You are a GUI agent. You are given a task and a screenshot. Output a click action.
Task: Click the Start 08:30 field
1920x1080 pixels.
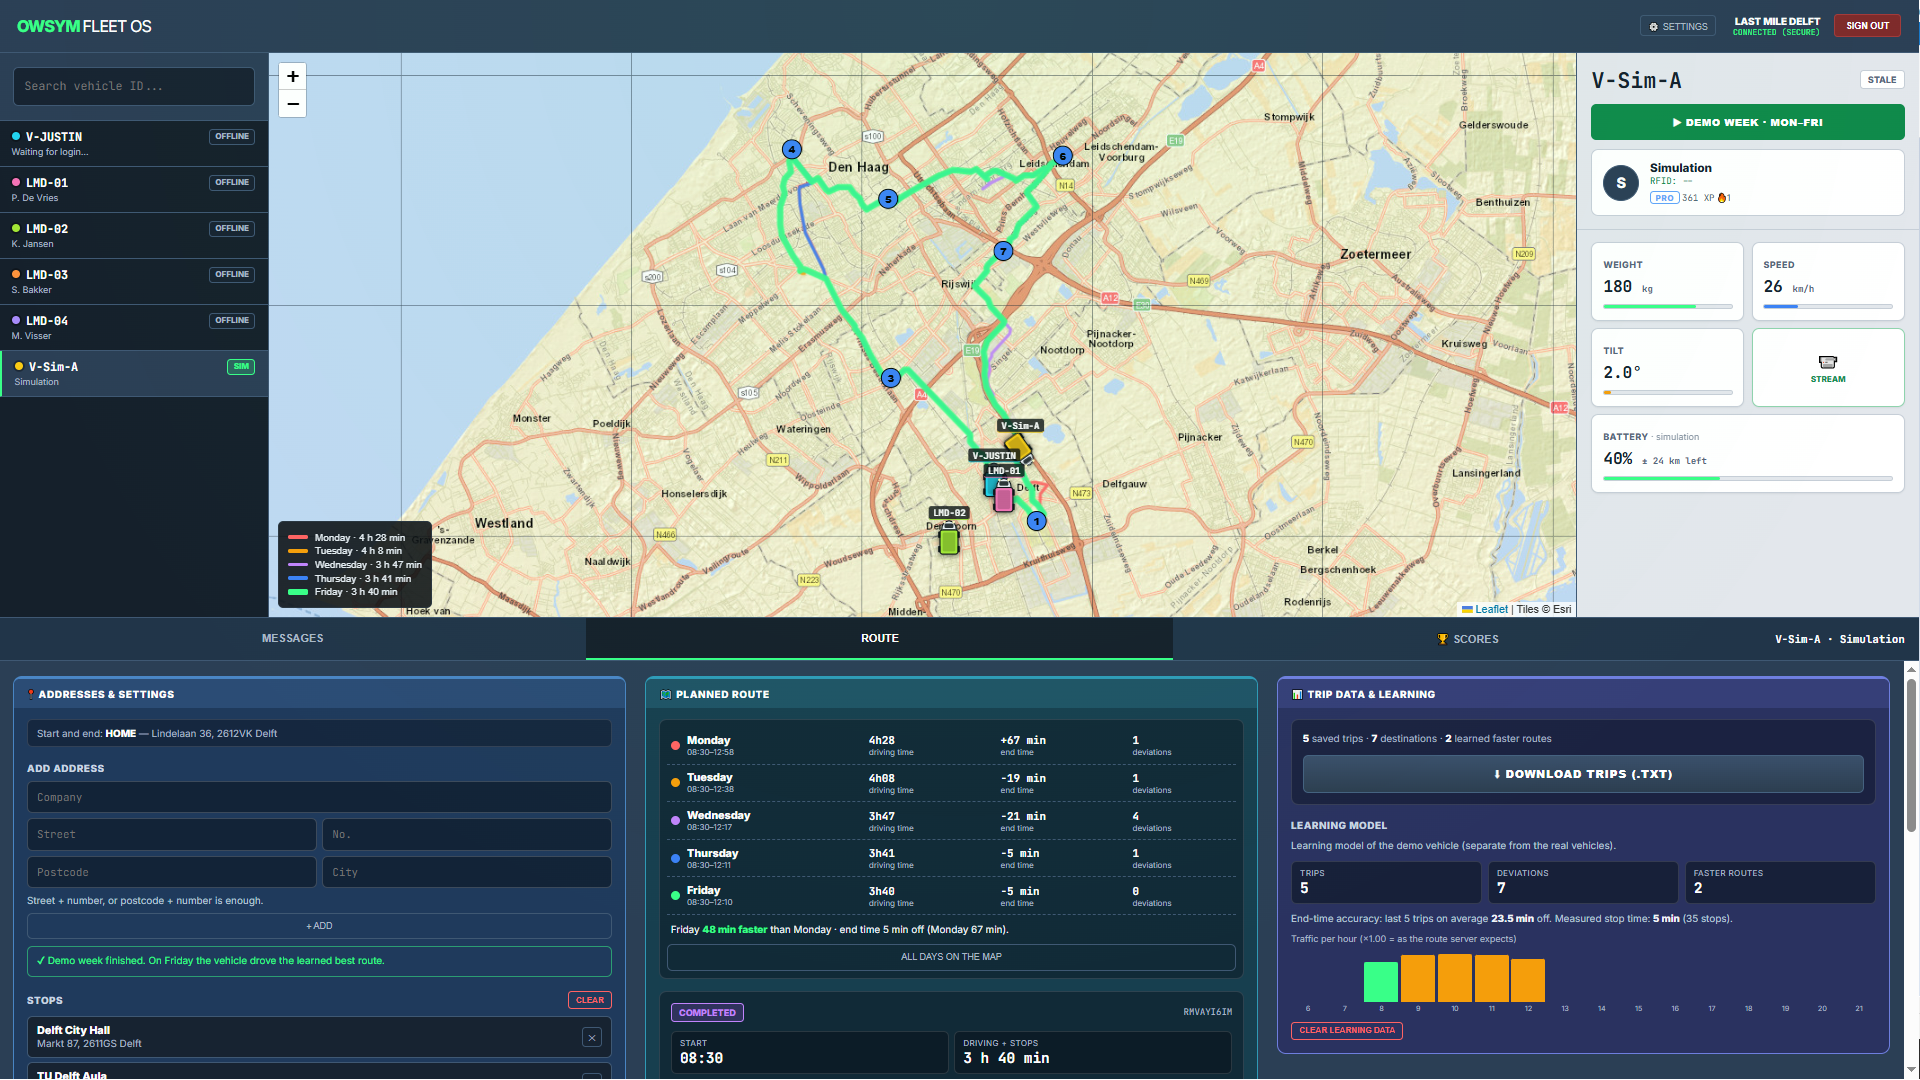point(808,1052)
